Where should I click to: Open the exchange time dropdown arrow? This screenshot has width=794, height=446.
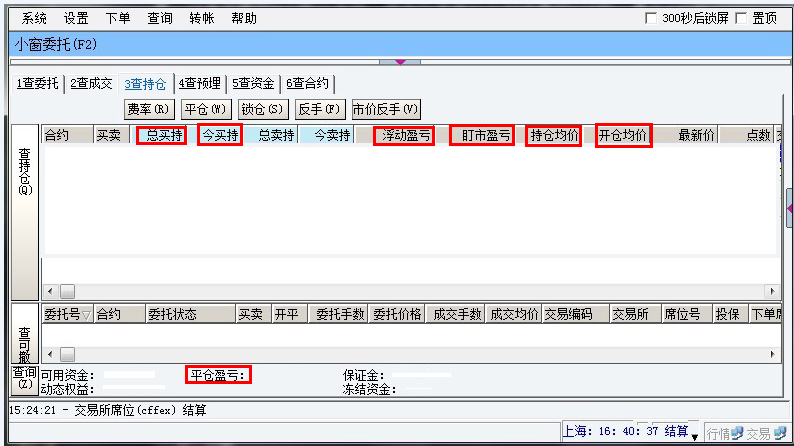(x=695, y=436)
